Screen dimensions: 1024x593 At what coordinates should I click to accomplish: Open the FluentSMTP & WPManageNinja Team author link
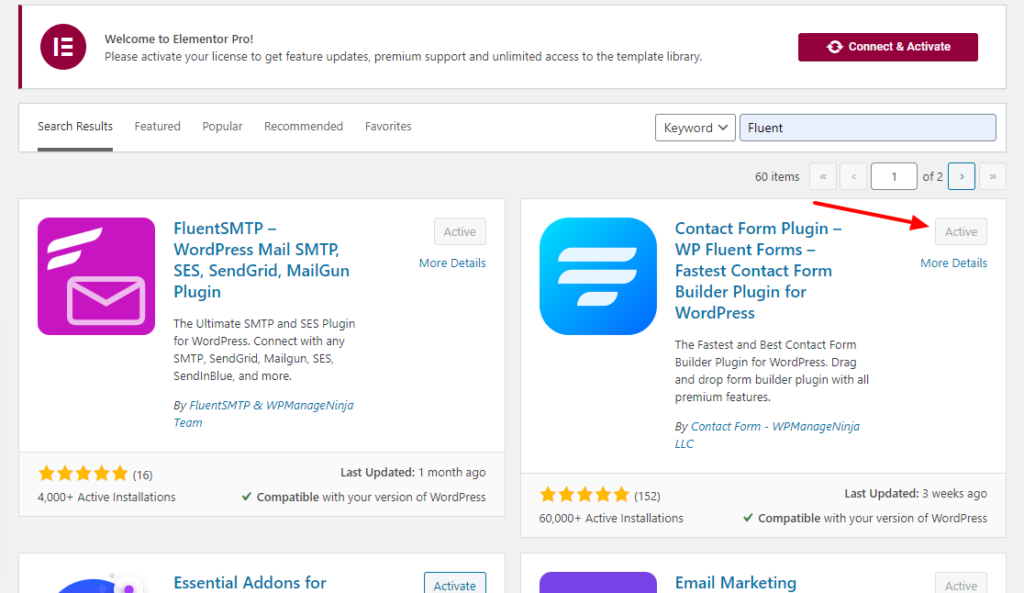(264, 414)
